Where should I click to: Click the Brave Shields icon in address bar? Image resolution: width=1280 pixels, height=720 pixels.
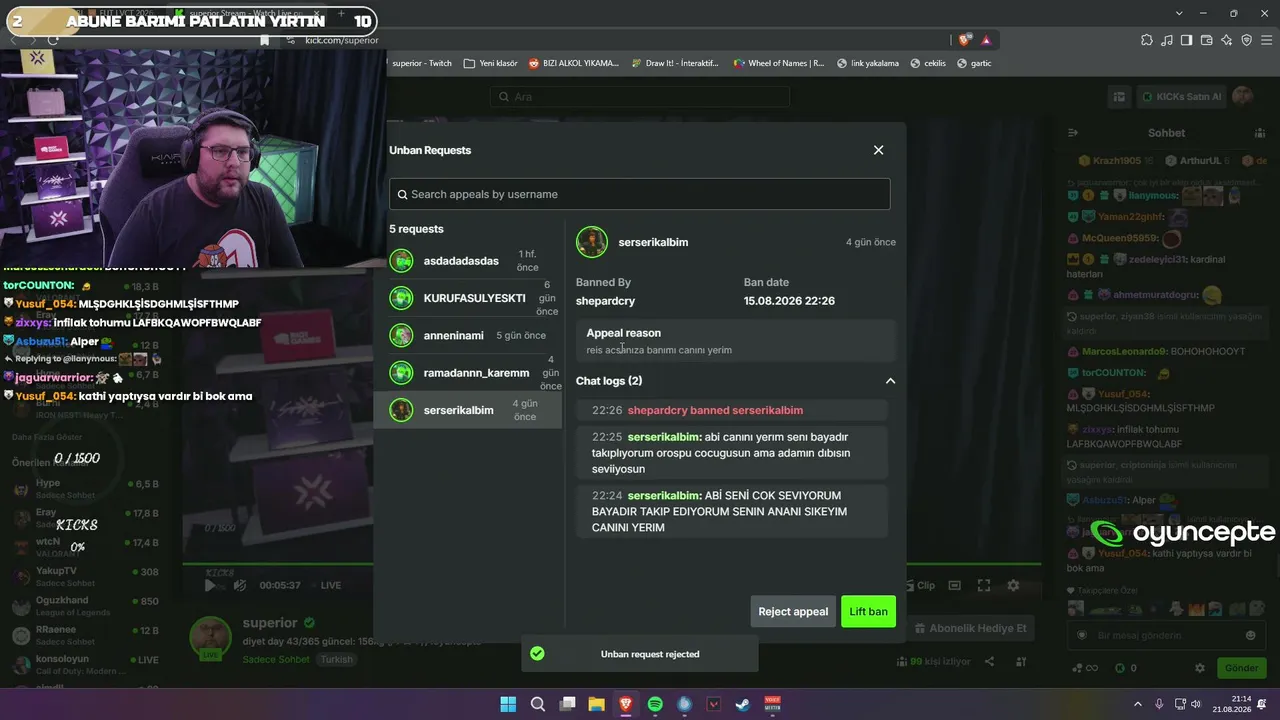(x=964, y=40)
